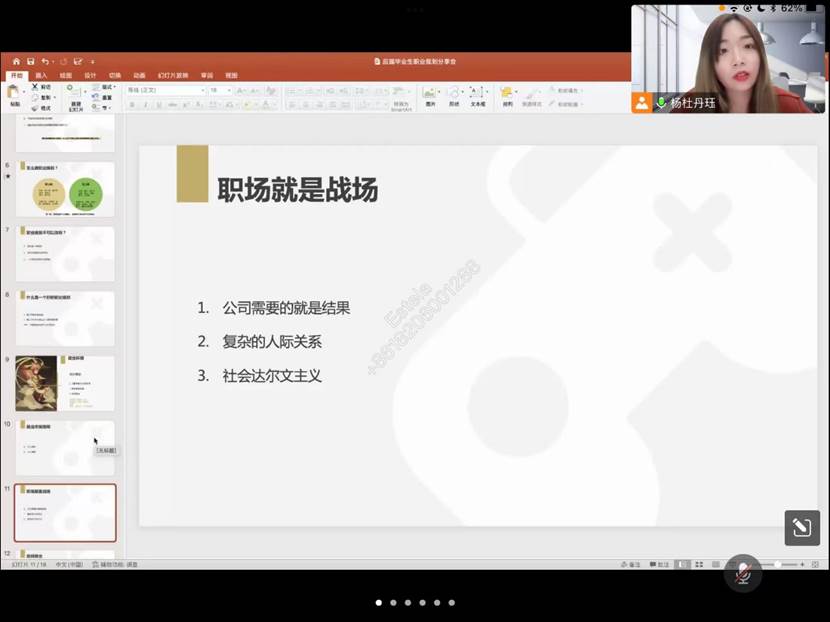Viewport: 830px width, 622px height.
Task: Click the Arrange (排列) icon
Action: 507,92
